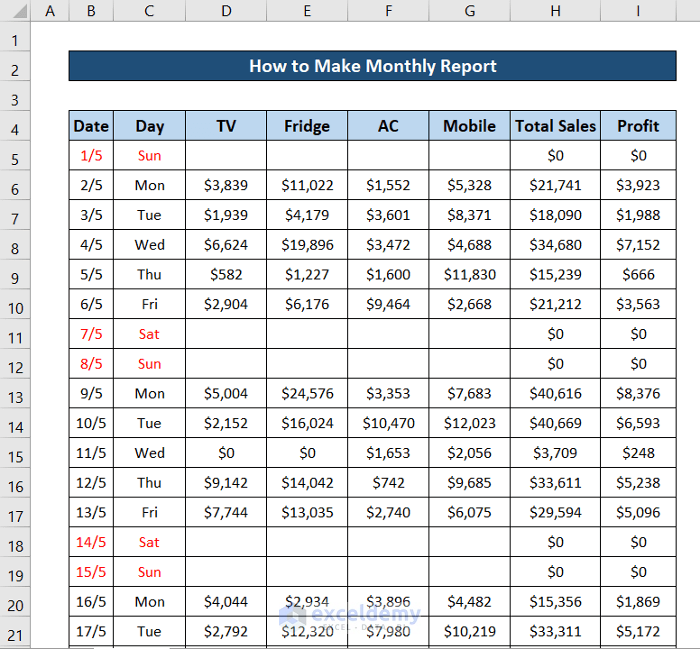The height and width of the screenshot is (649, 700).
Task: Select Profit value $1,869
Action: (x=638, y=602)
